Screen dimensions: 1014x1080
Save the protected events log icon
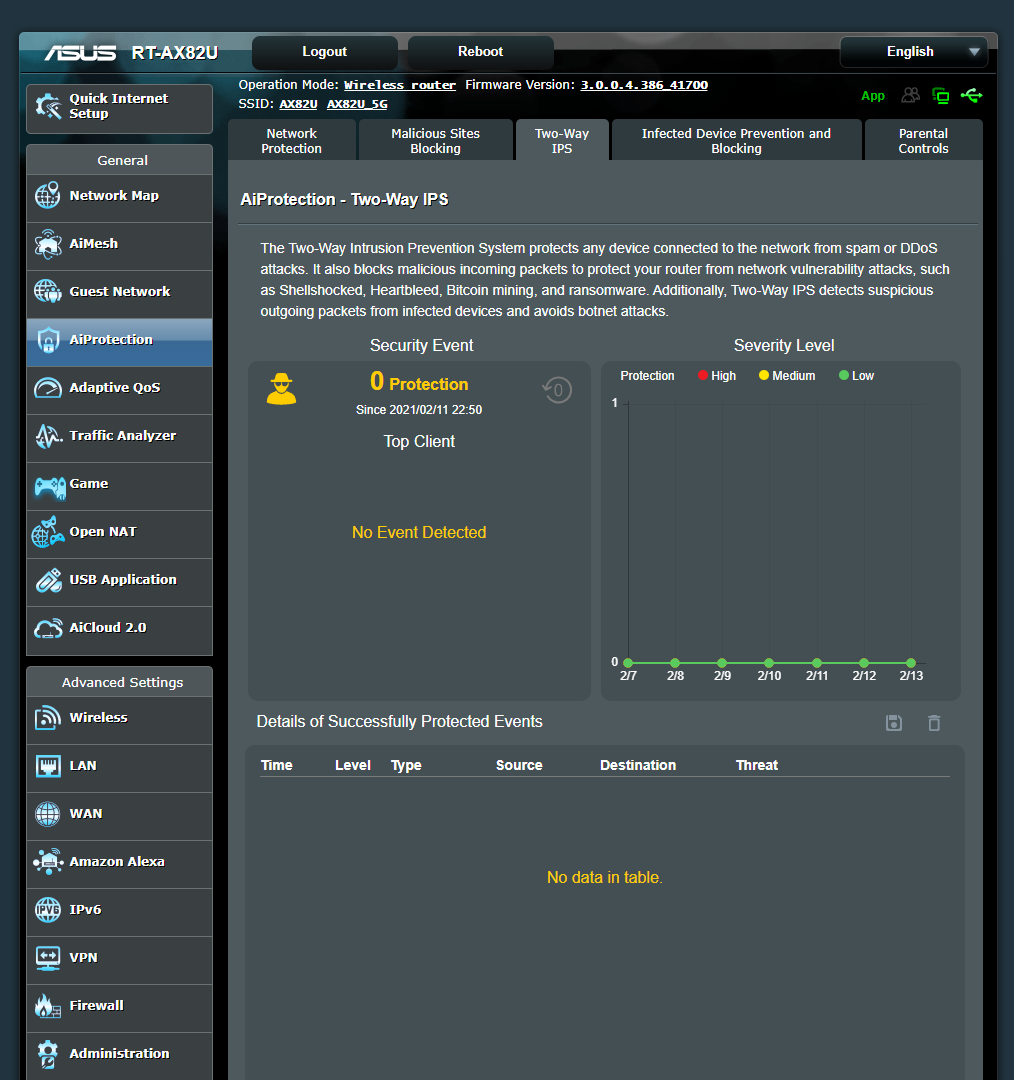tap(893, 723)
